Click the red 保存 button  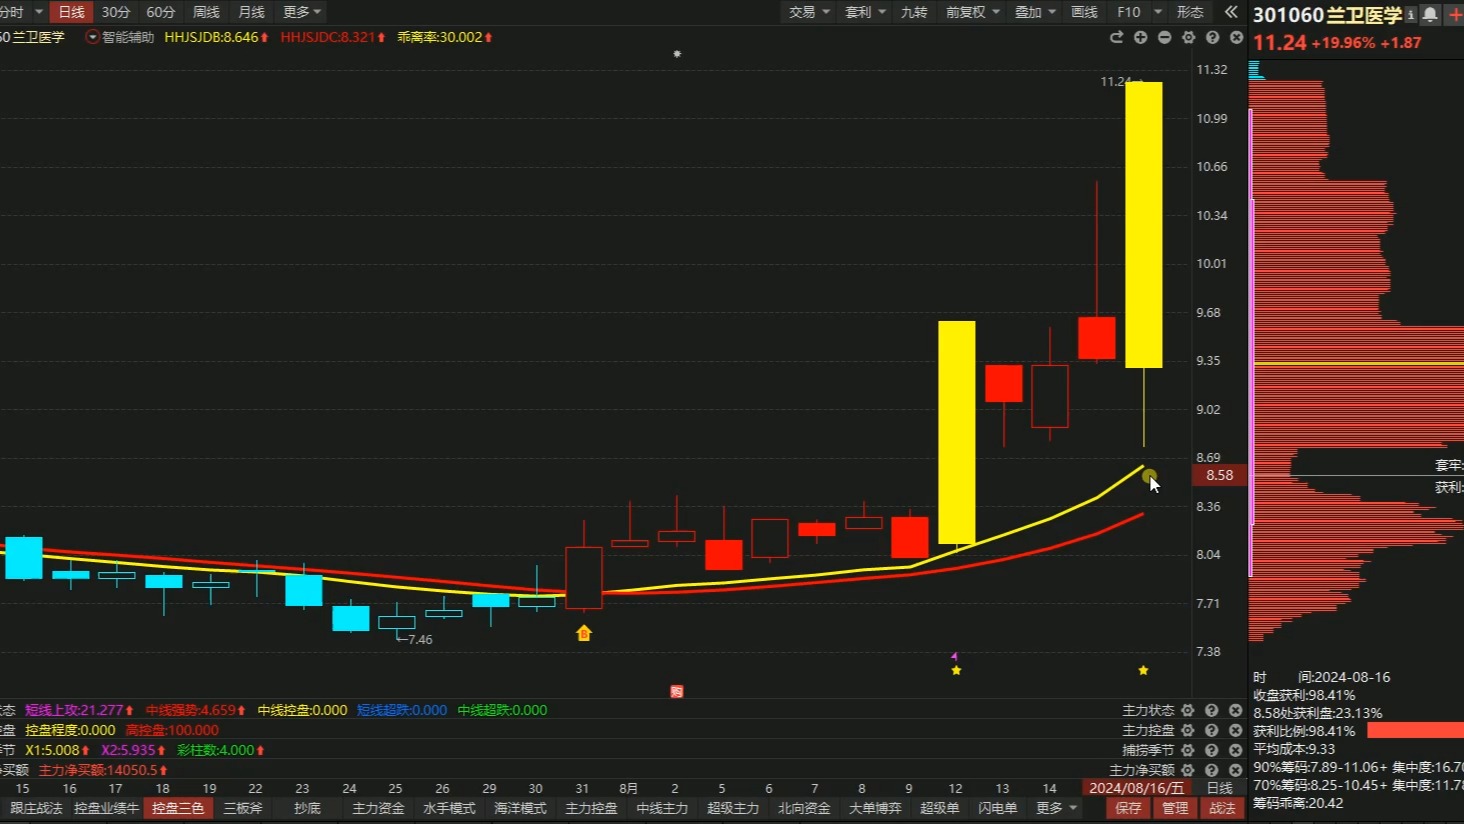1128,808
